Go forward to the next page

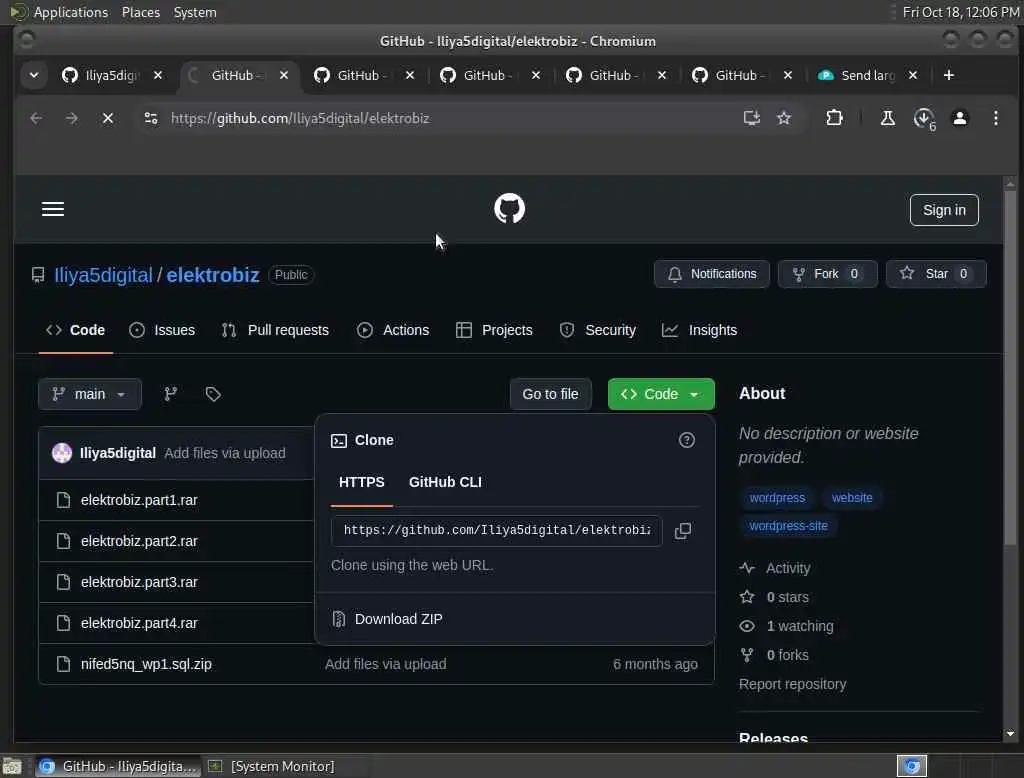(x=72, y=118)
